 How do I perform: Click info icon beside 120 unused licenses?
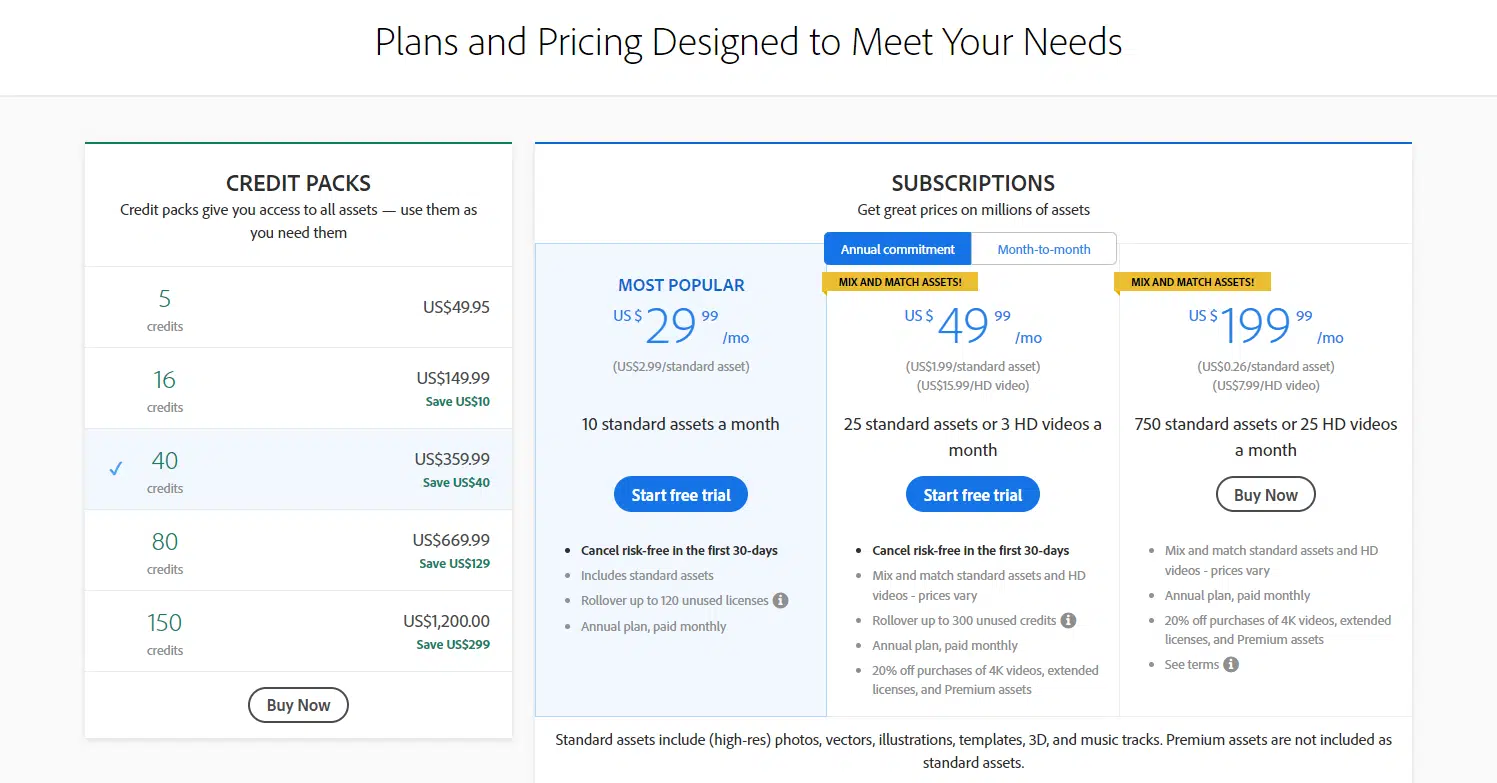pyautogui.click(x=781, y=601)
